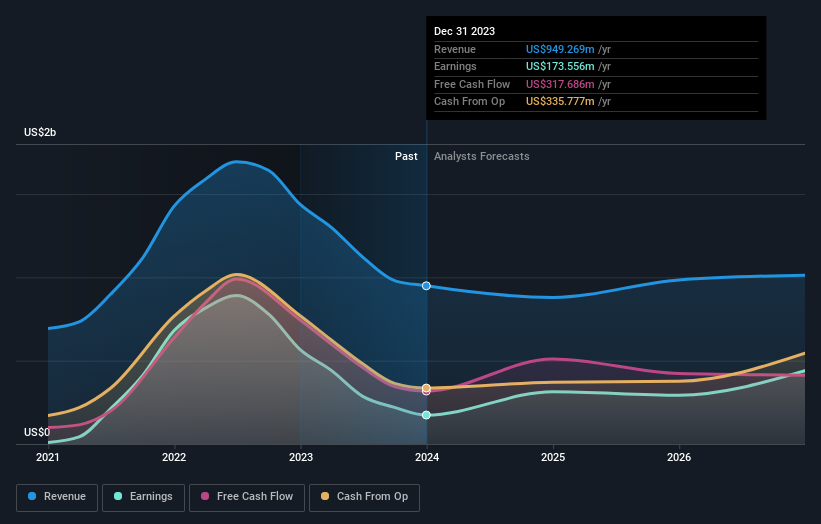Screen dimensions: 821x524
Task: Click the pink Free Cash Flow legend dot
Action: click(205, 496)
